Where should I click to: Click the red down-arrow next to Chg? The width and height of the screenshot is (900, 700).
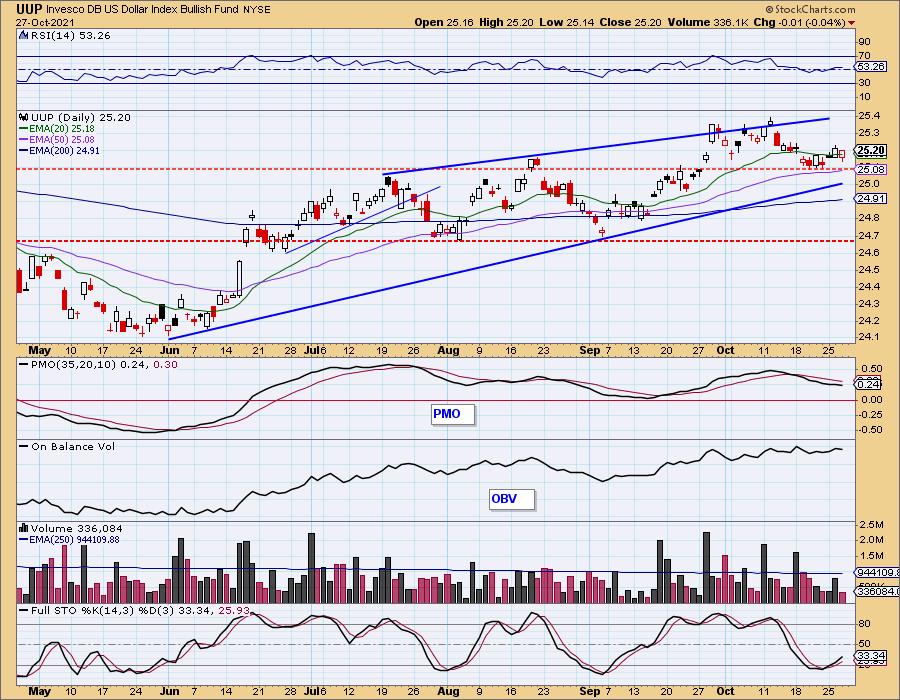click(851, 23)
